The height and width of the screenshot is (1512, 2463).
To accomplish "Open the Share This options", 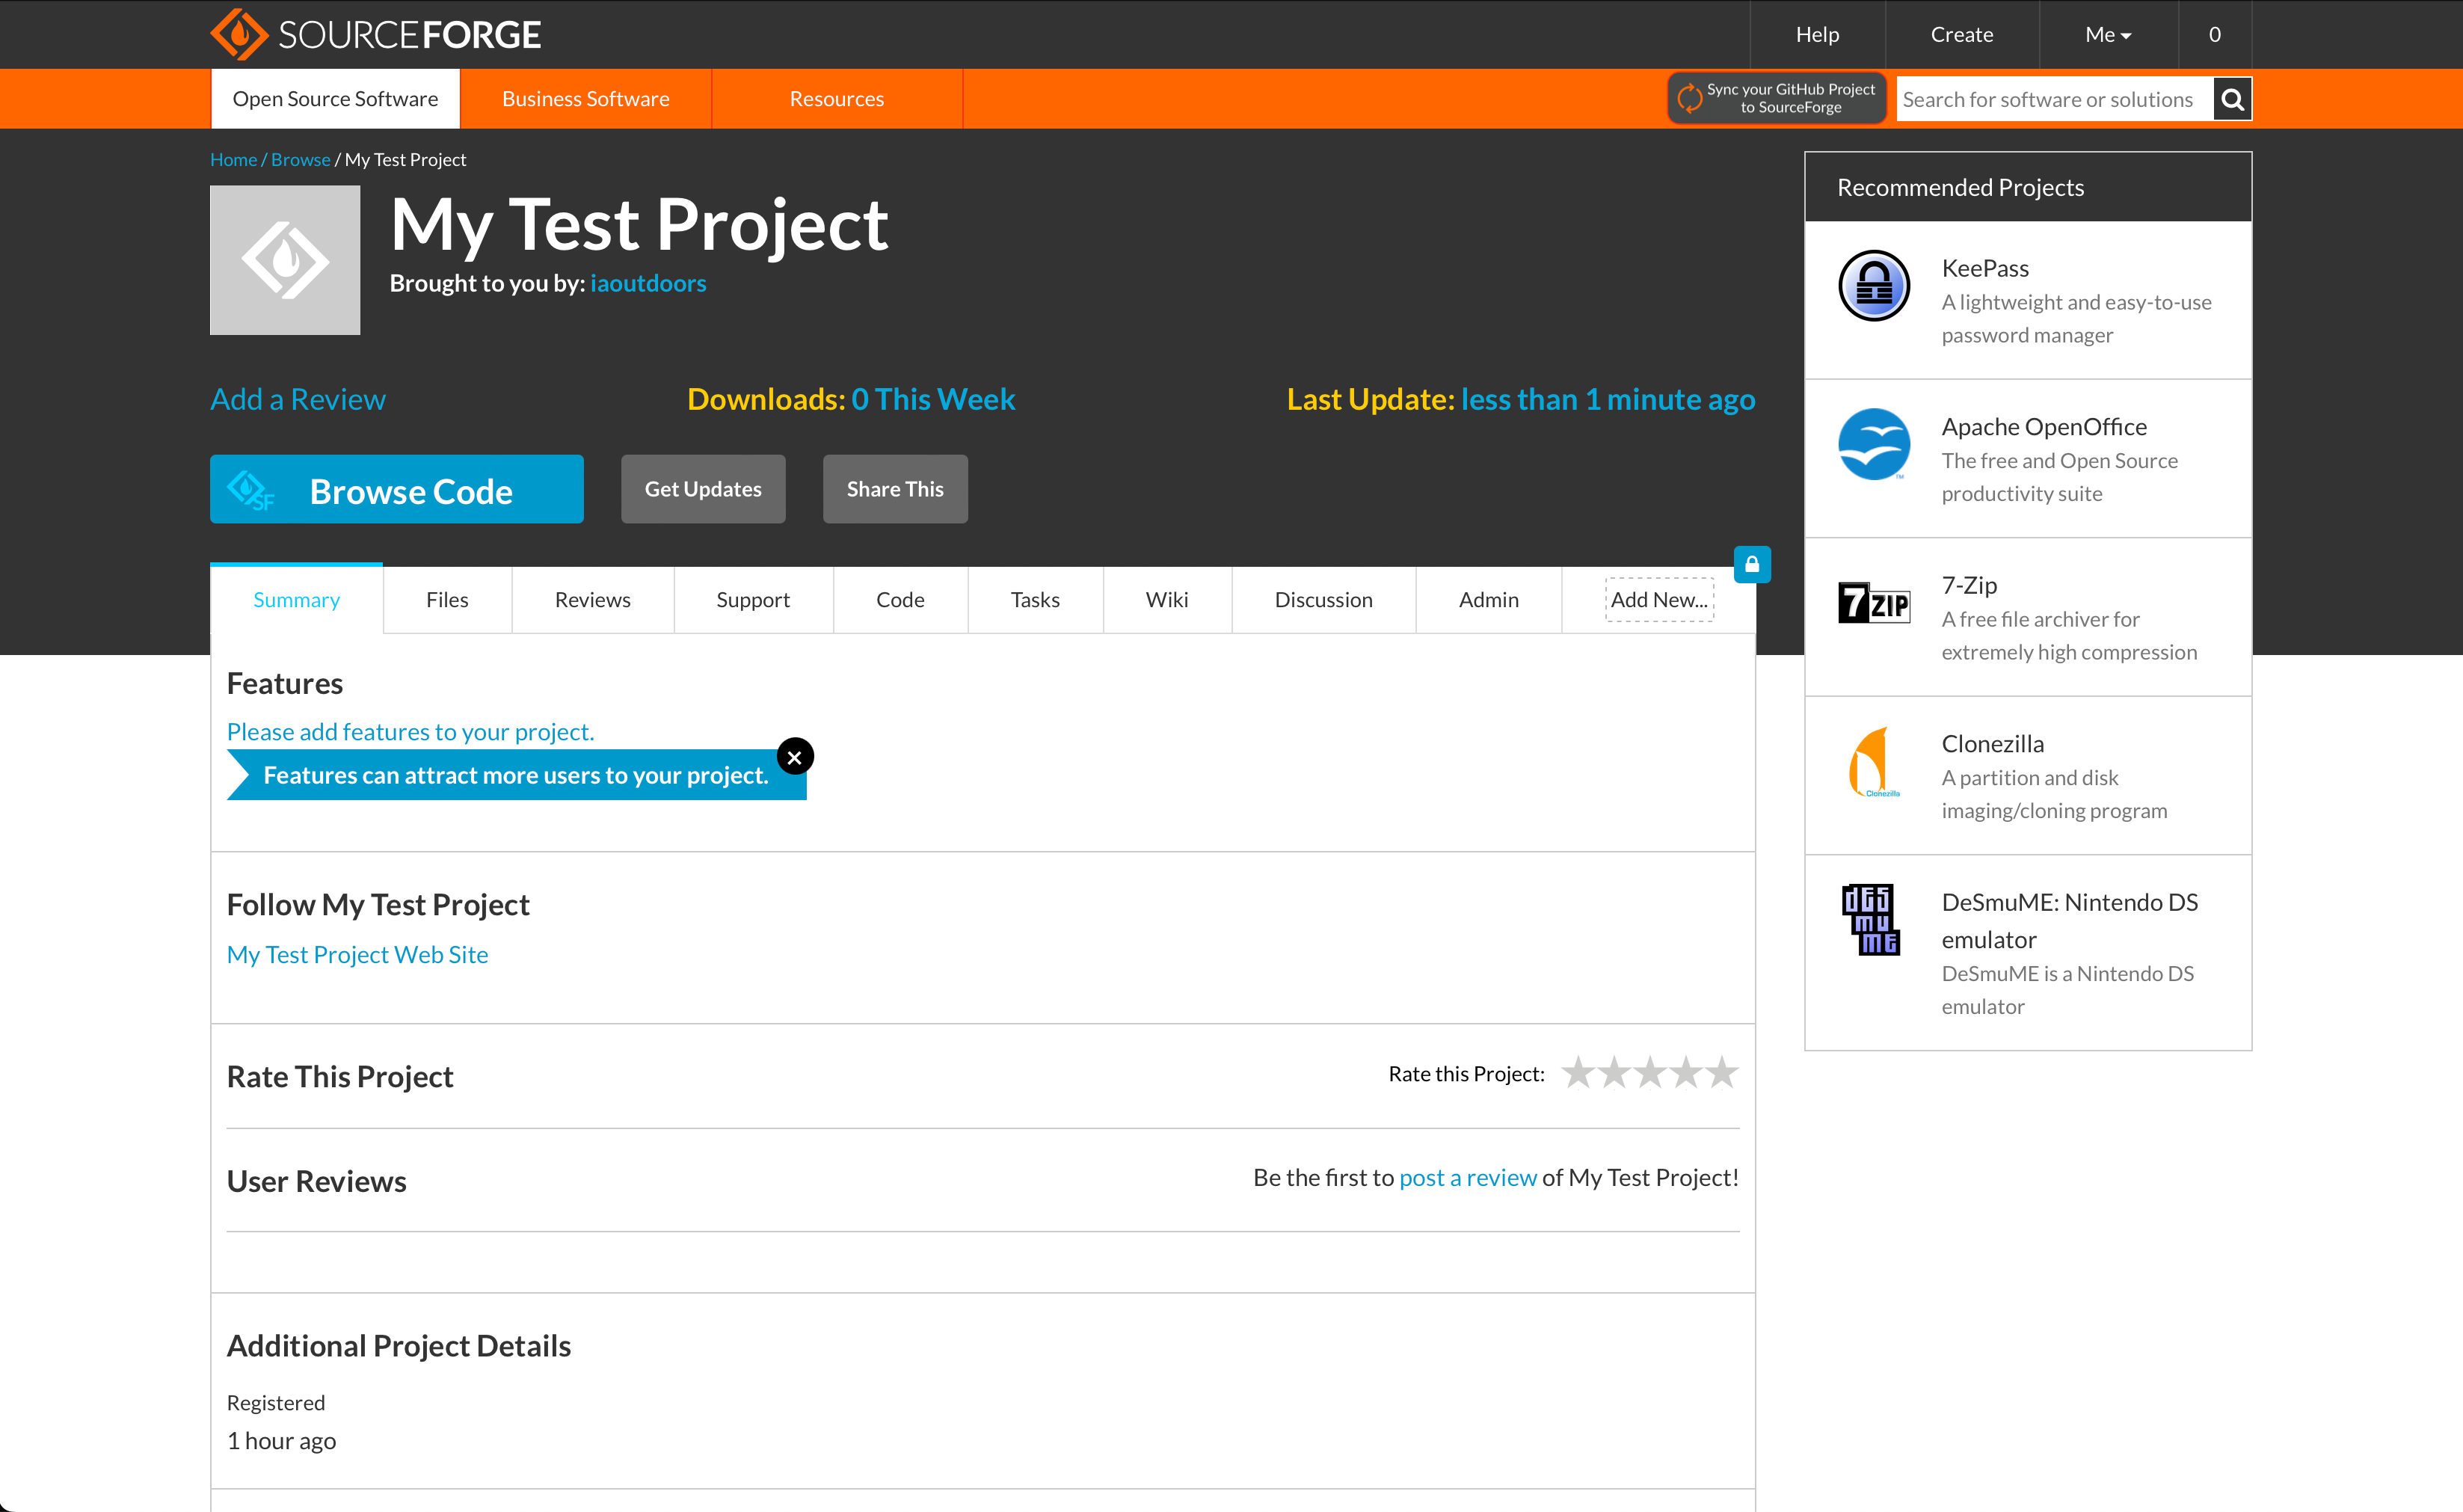I will click(x=895, y=489).
